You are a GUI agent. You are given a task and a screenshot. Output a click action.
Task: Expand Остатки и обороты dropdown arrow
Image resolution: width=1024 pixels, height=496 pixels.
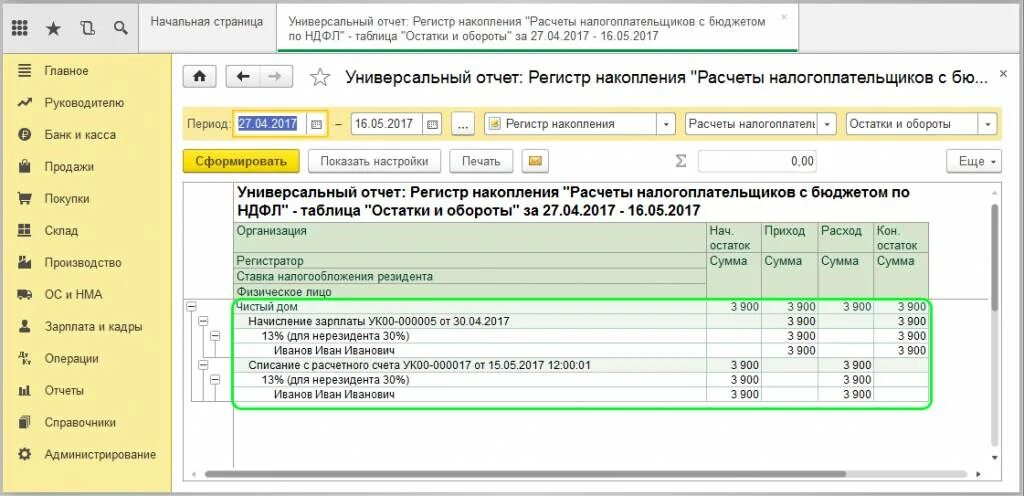pyautogui.click(x=988, y=124)
